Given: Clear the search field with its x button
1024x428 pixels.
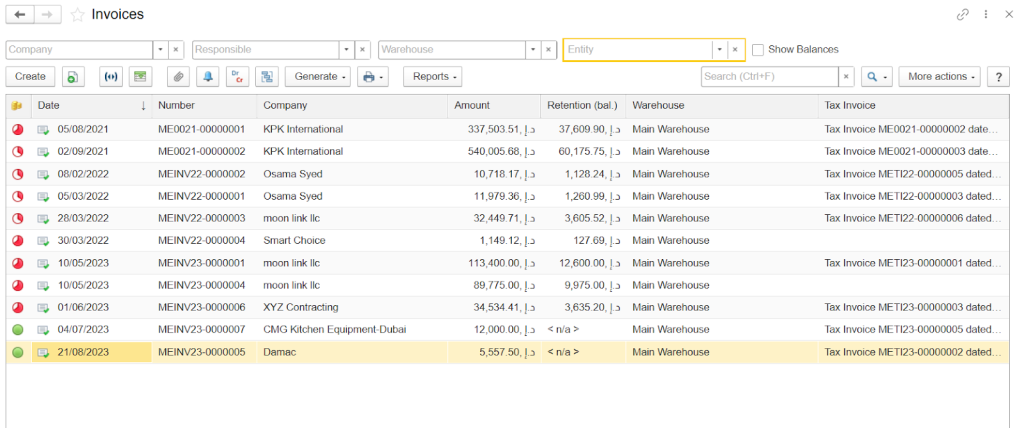Looking at the screenshot, I should coord(846,76).
